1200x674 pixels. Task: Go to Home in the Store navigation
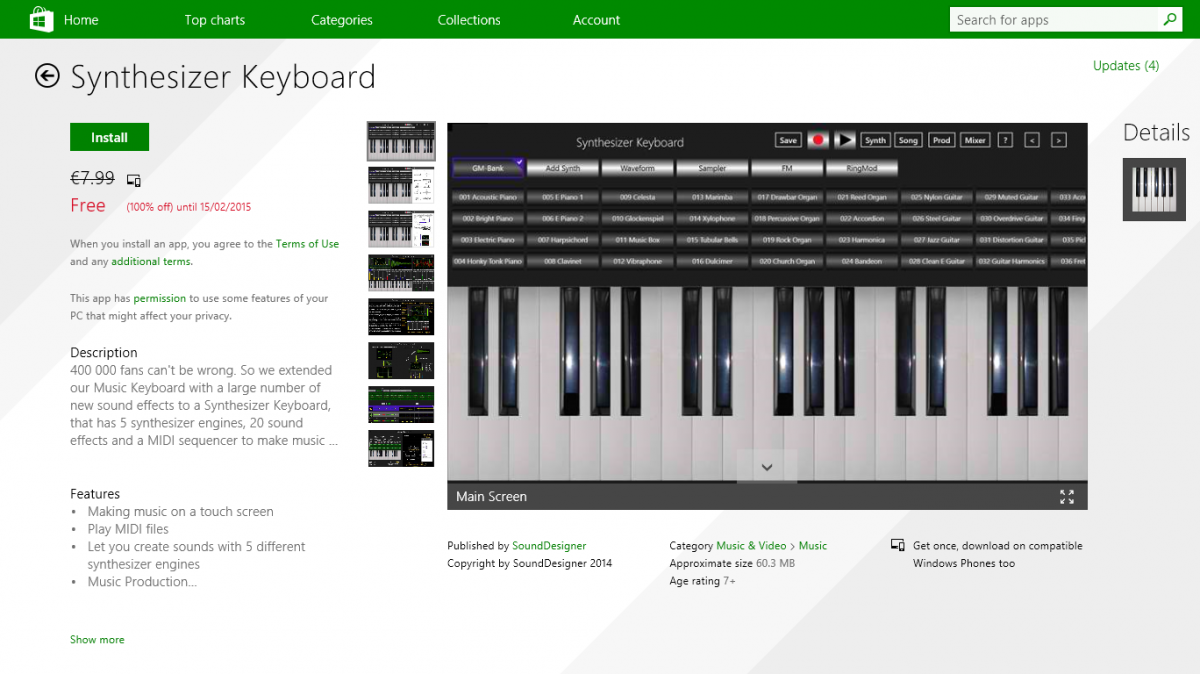pyautogui.click(x=81, y=20)
